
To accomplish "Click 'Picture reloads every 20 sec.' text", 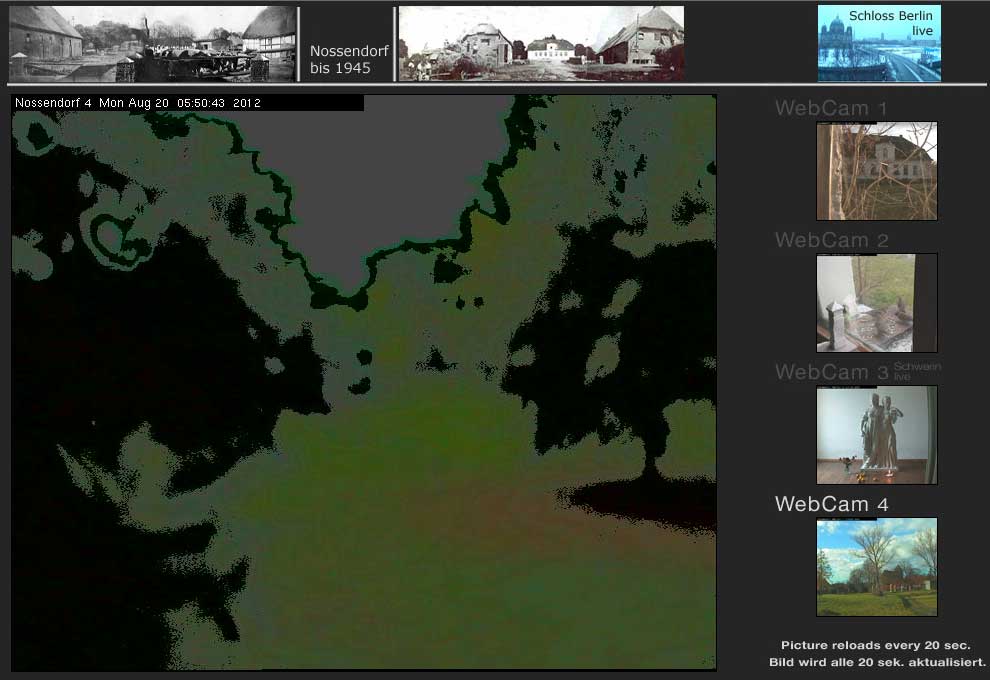I will (875, 646).
